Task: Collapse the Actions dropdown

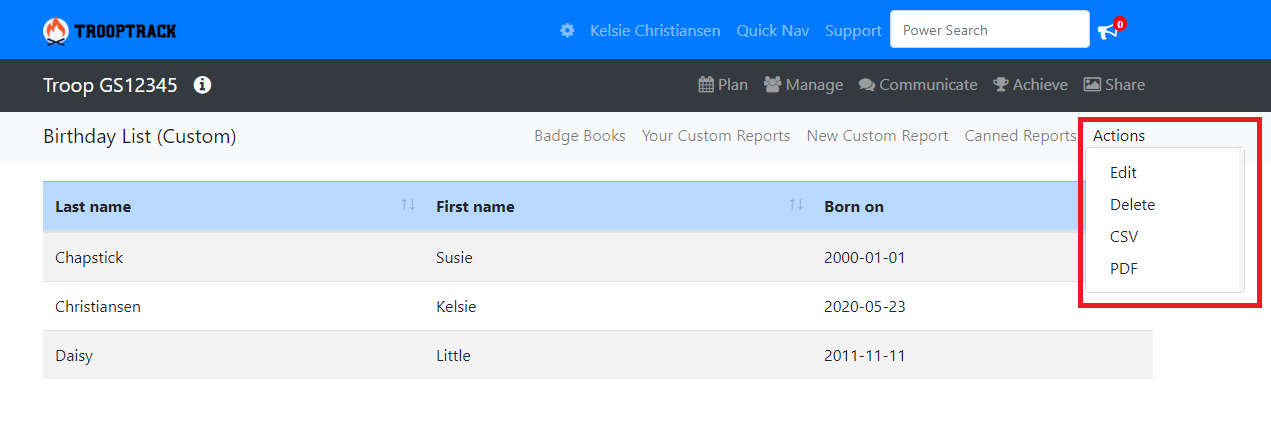Action: [1118, 135]
